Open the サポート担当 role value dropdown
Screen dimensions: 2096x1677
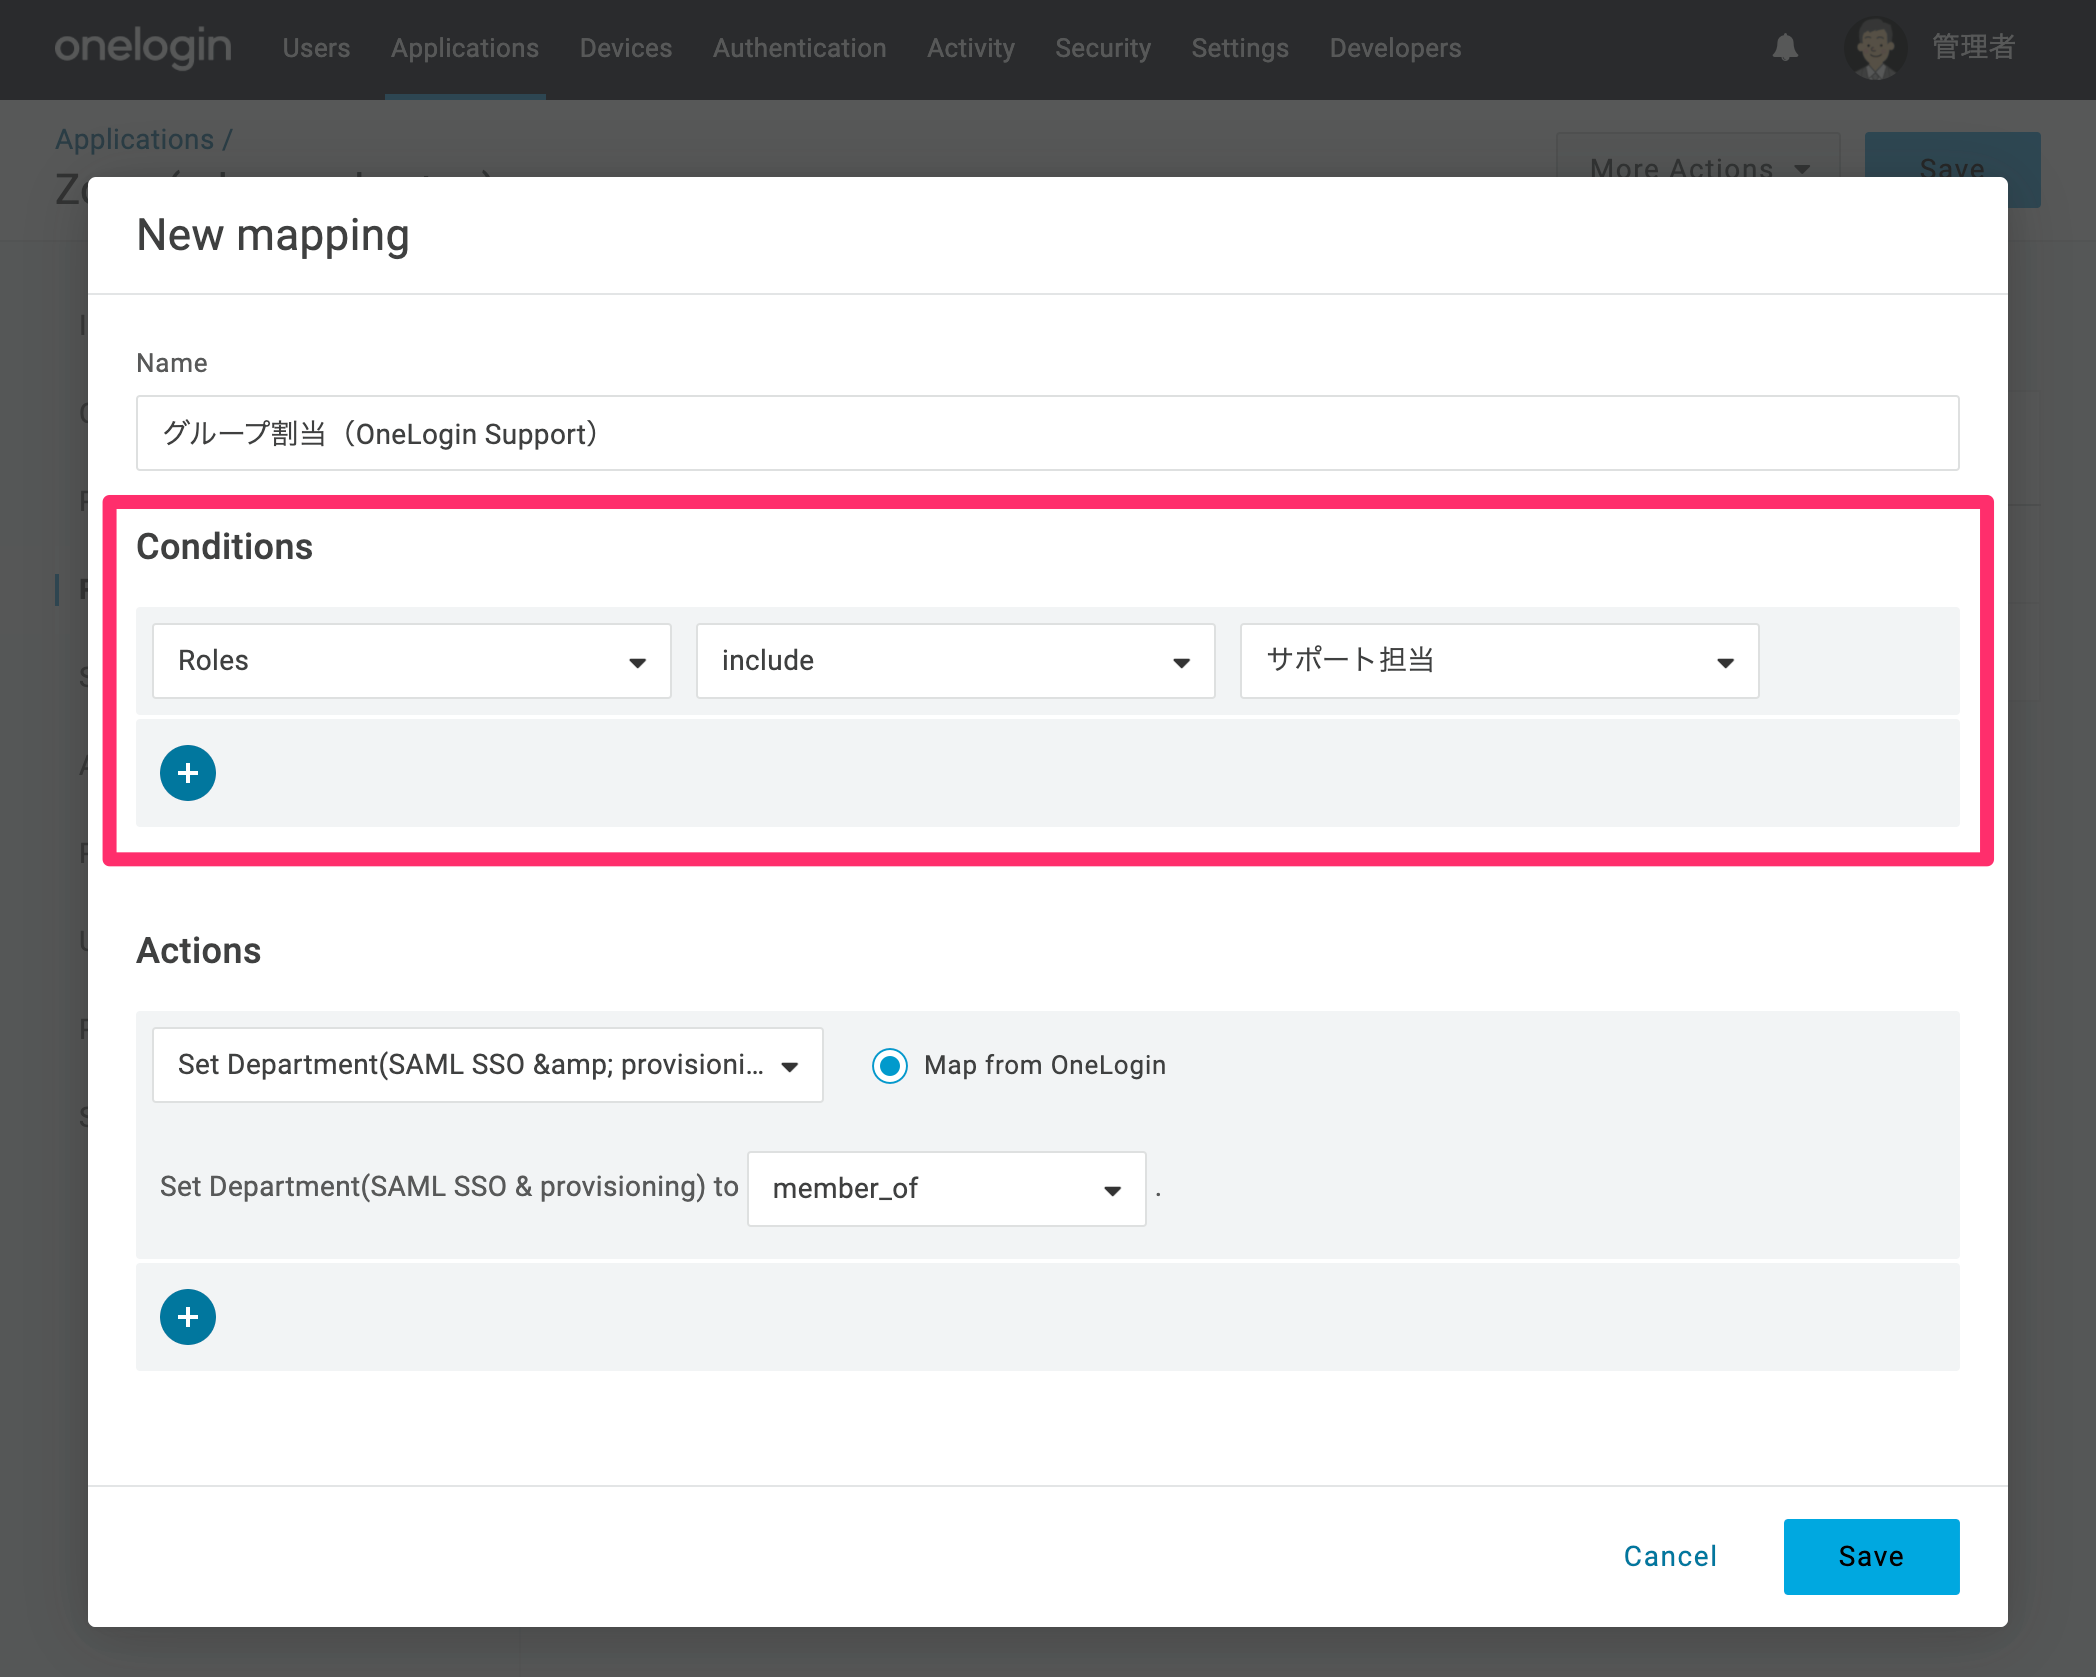1499,661
